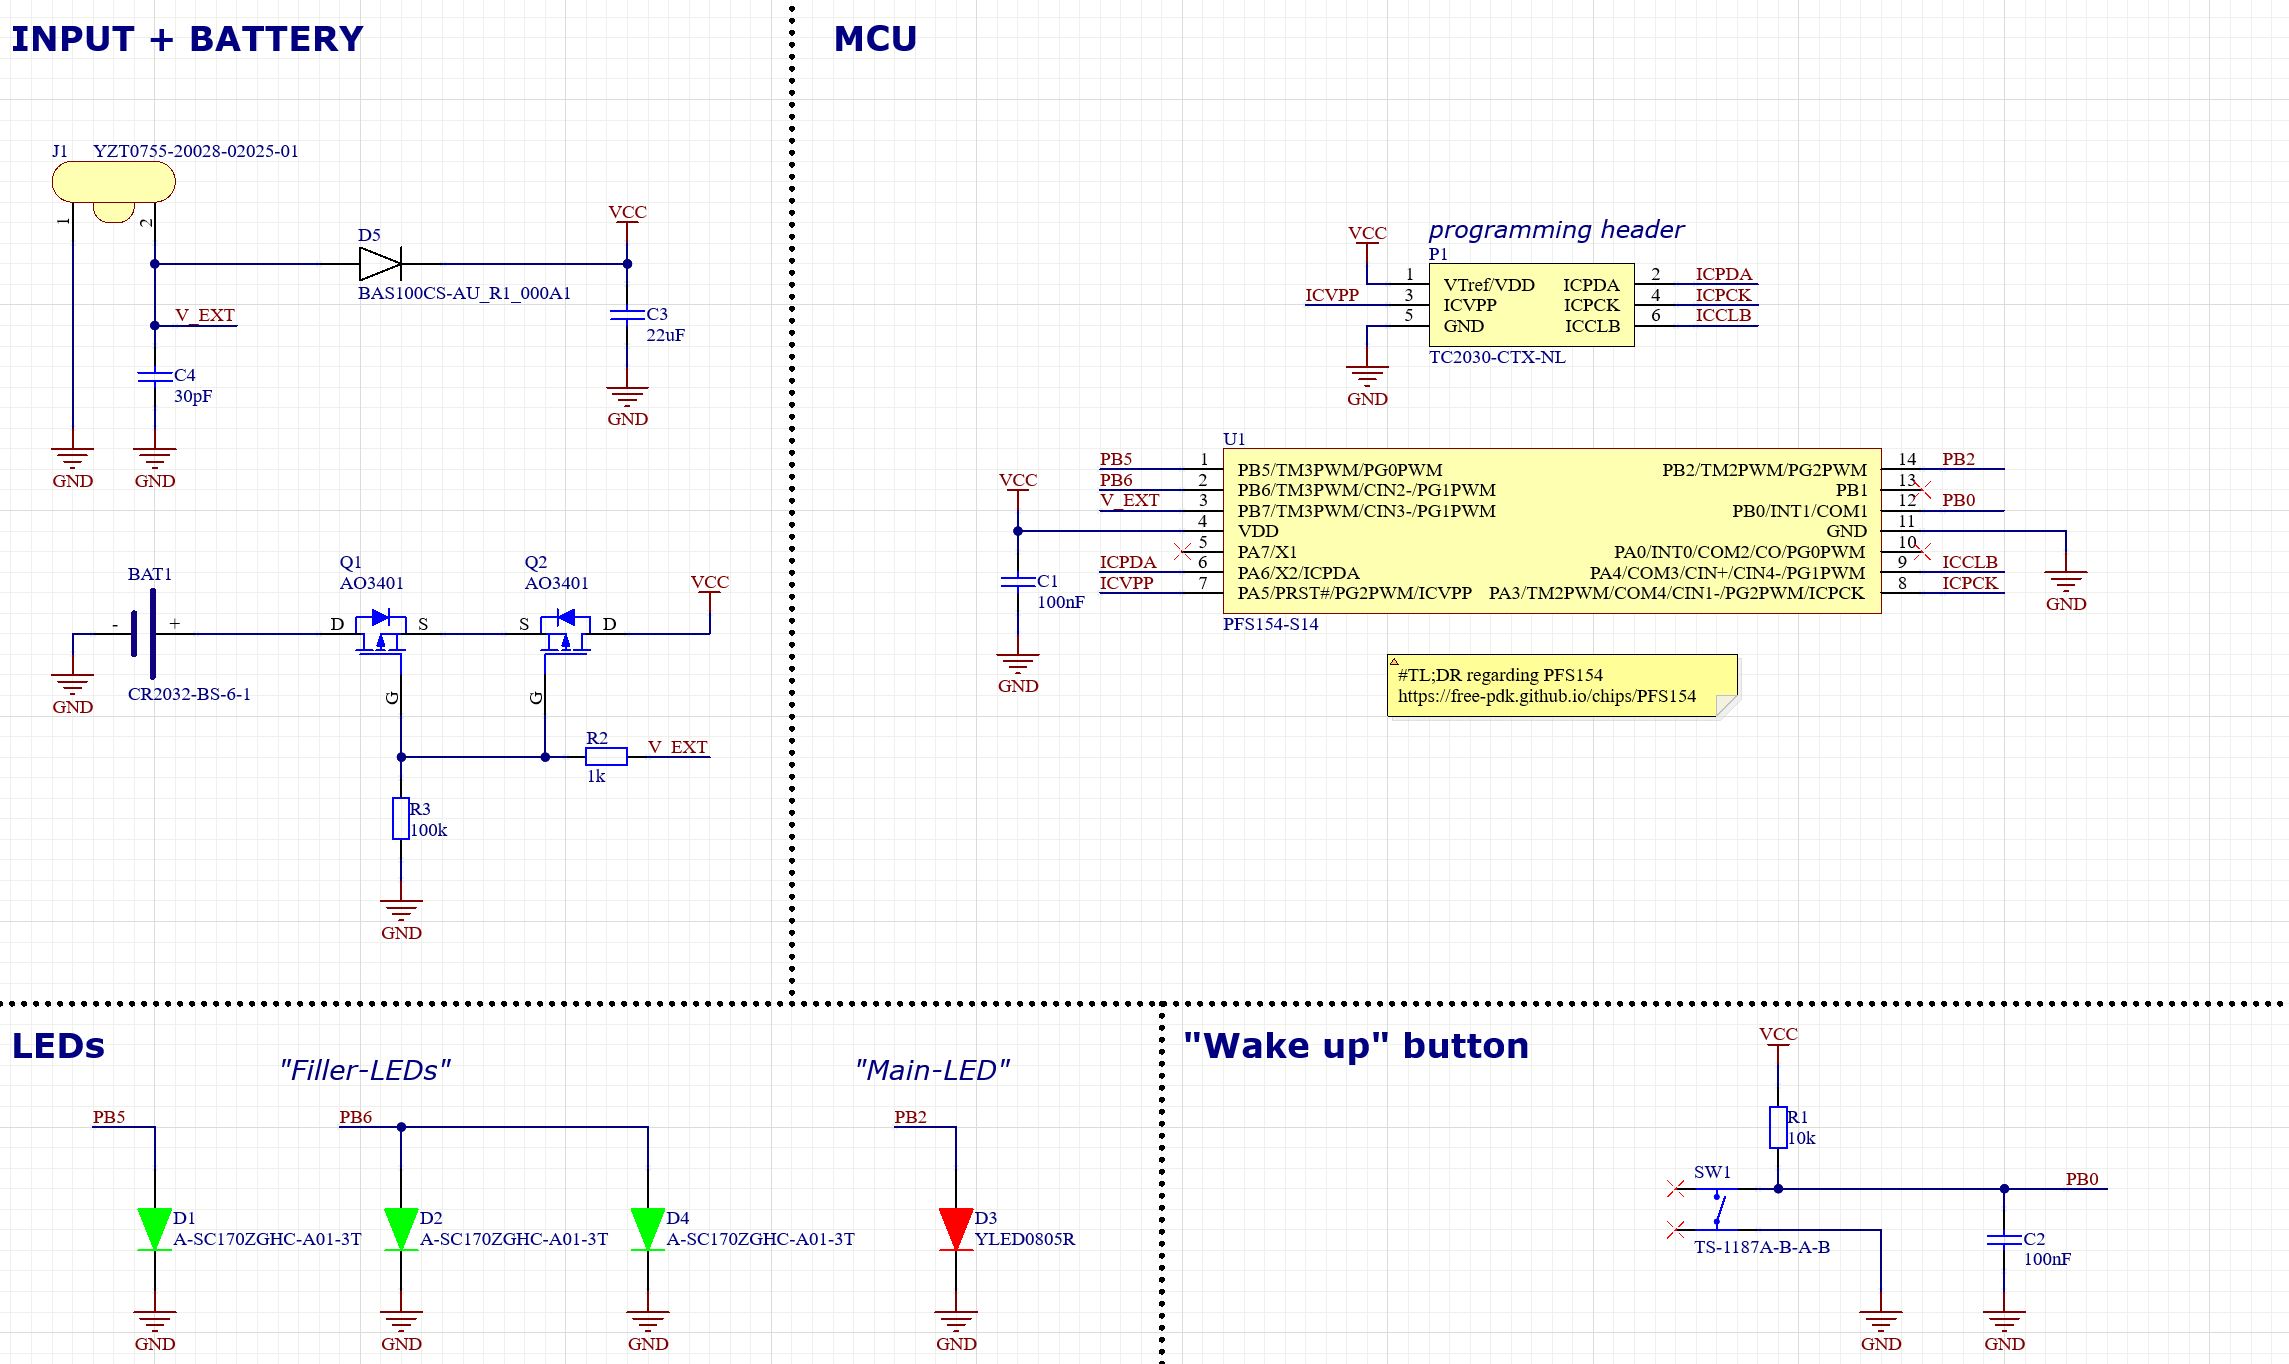Collapse the yellow note's corner triangle
The height and width of the screenshot is (1364, 2289).
coord(1393,661)
